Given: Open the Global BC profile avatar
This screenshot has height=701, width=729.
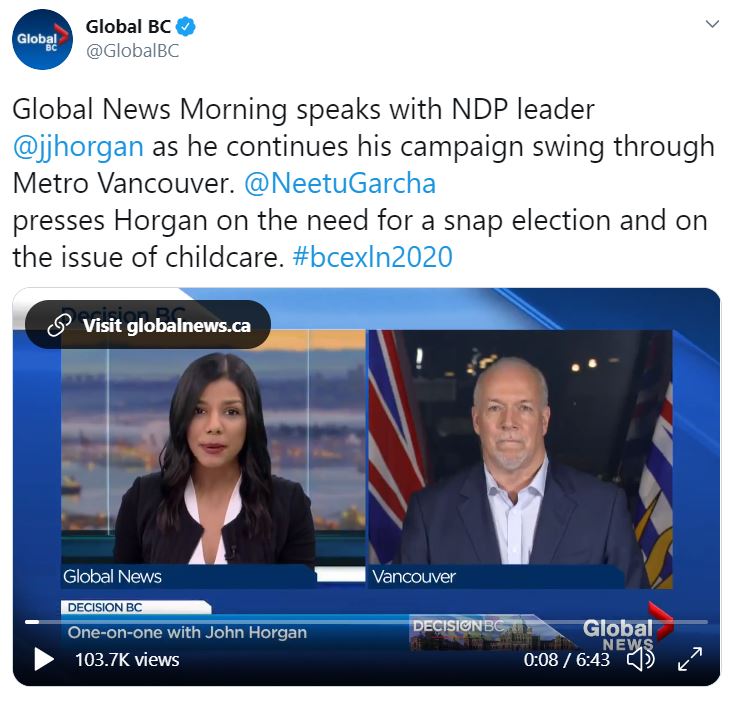Looking at the screenshot, I should tap(42, 40).
